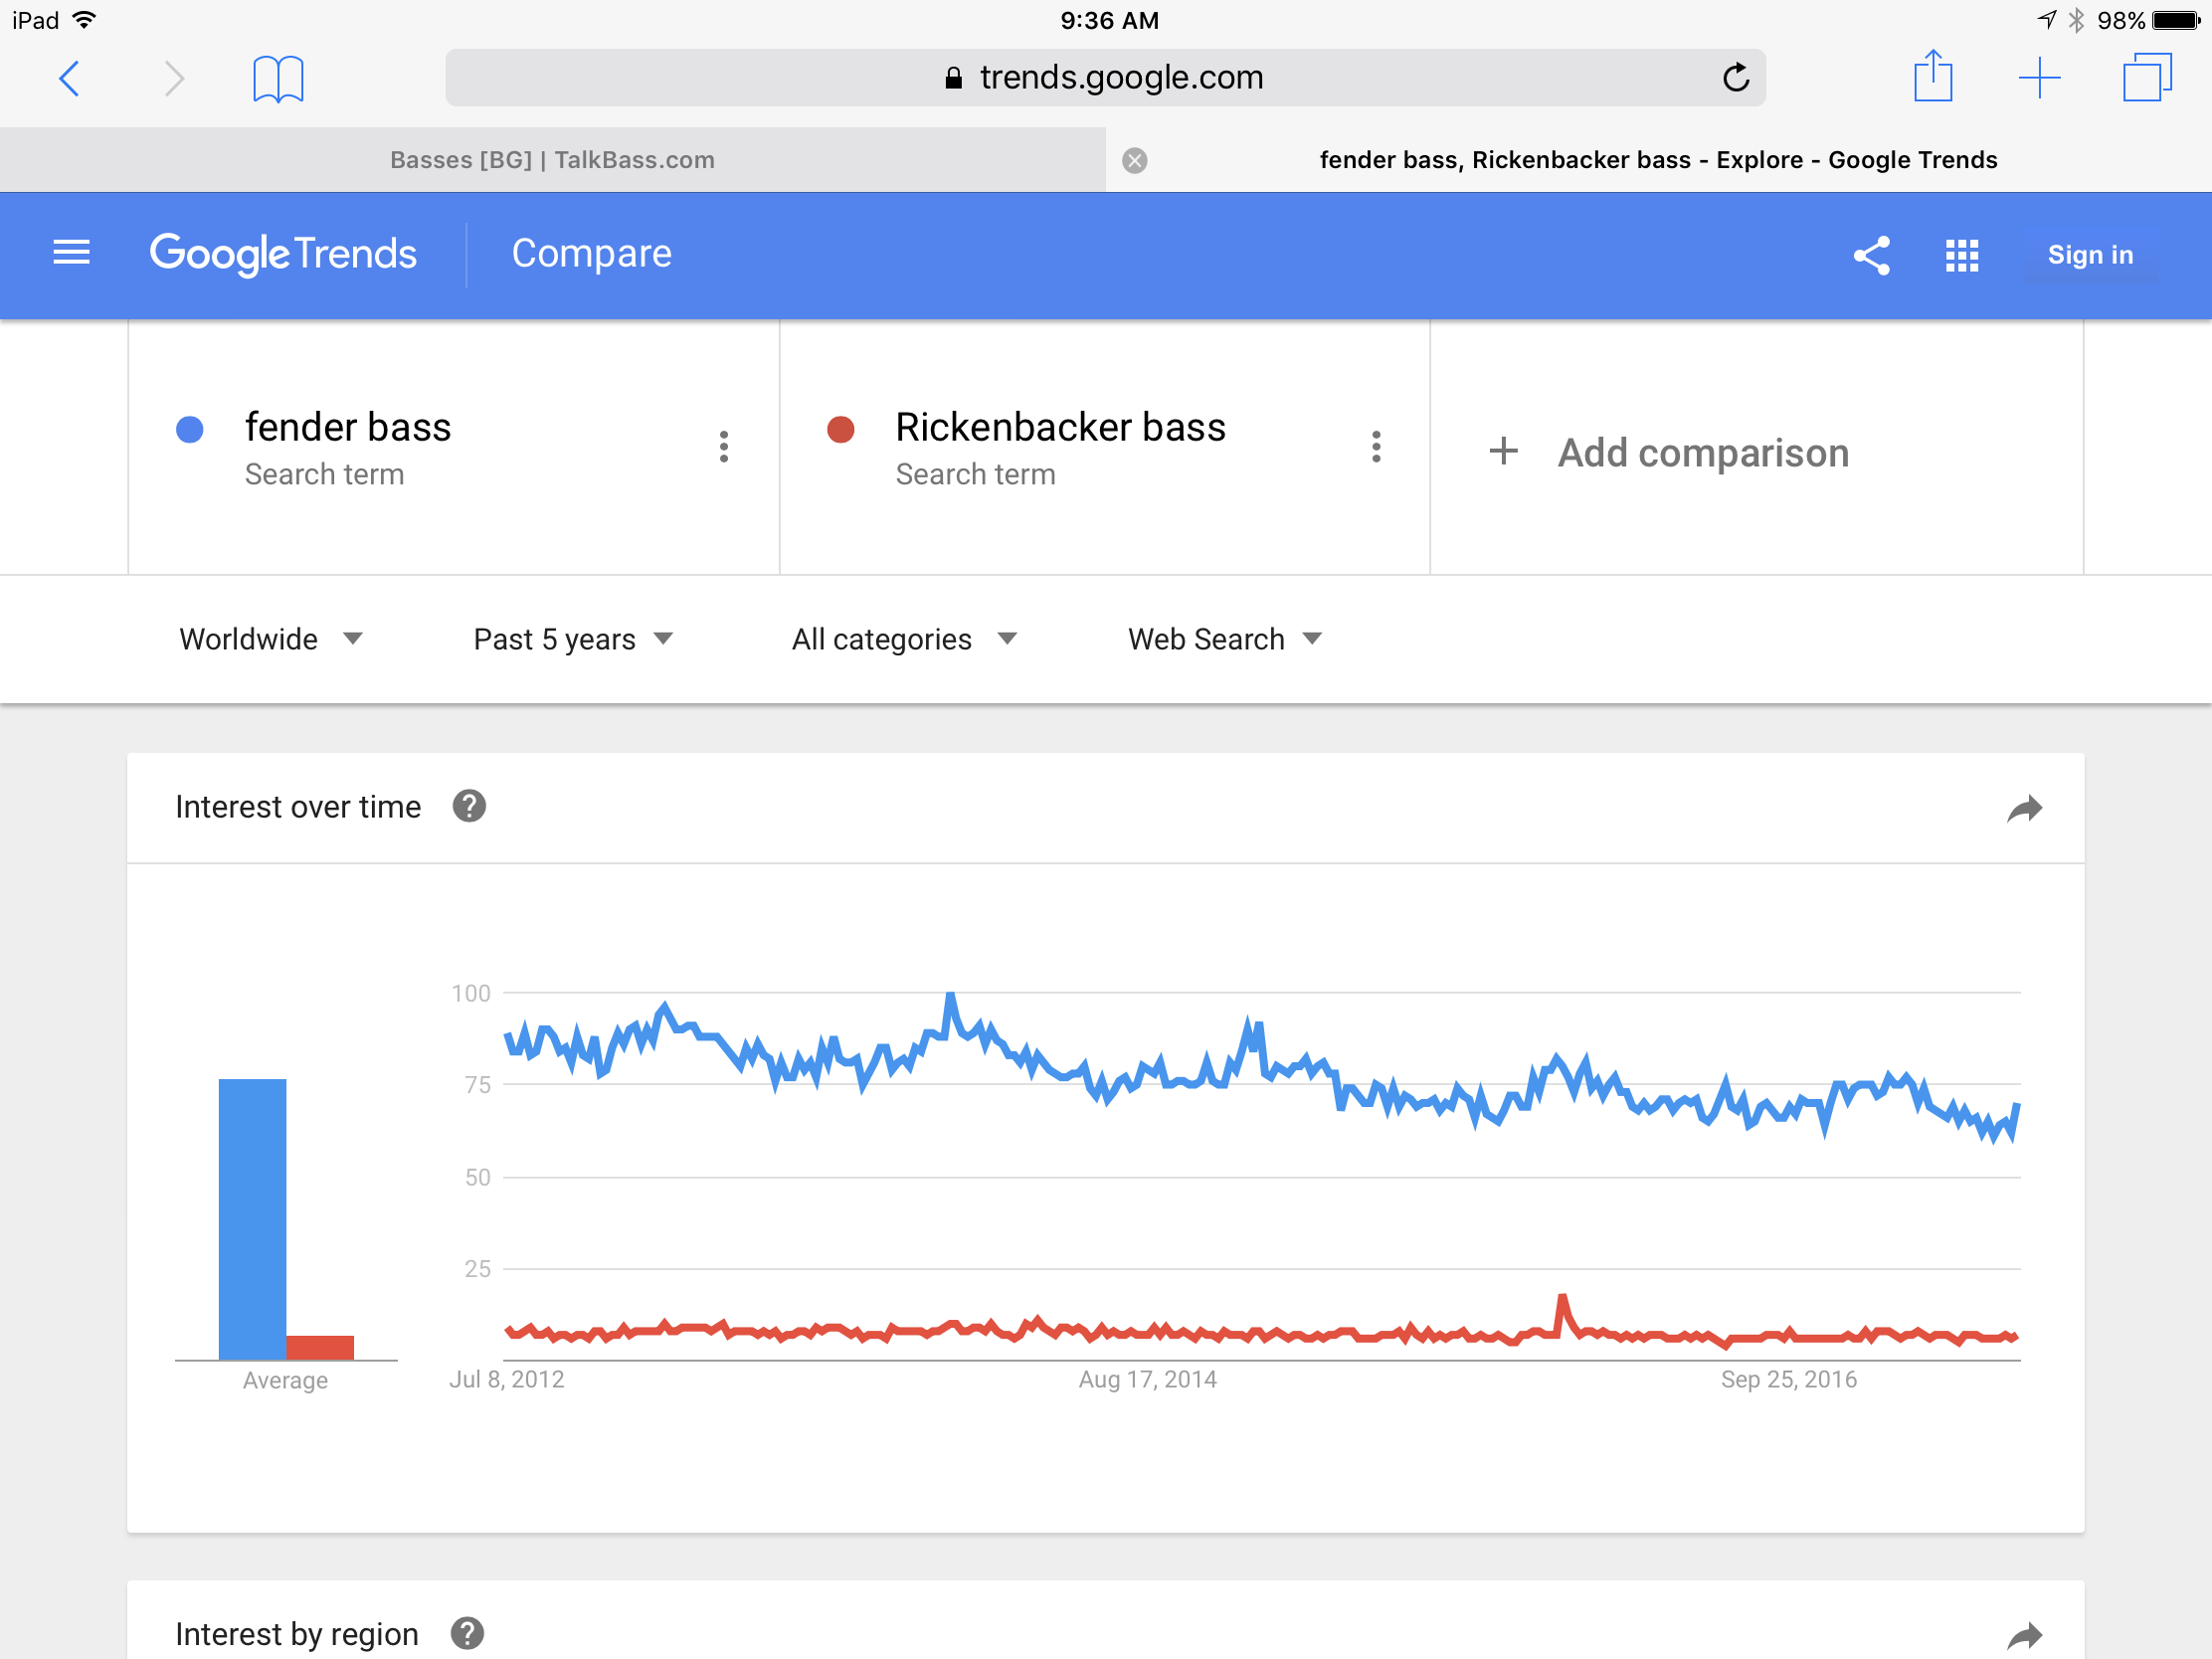
Task: Open the All categories dropdown
Action: click(905, 639)
